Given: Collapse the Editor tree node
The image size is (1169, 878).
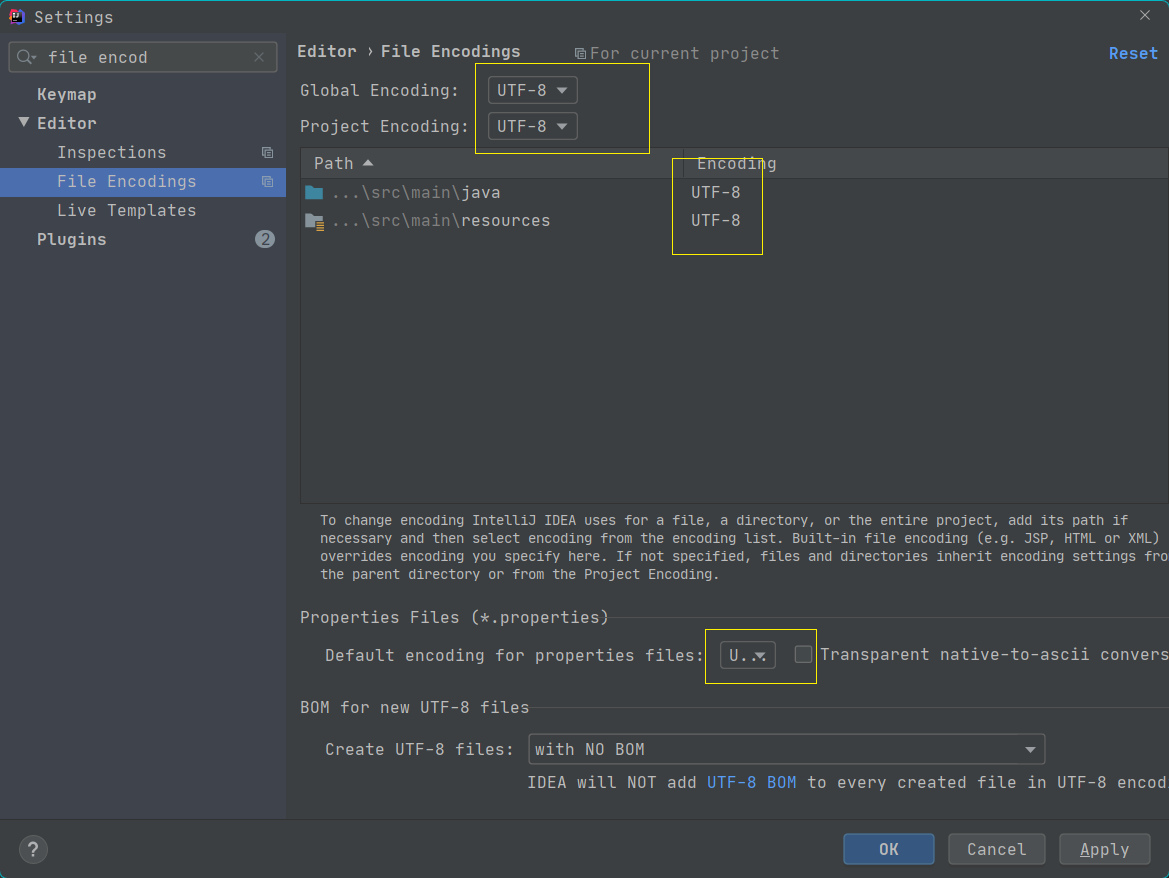Looking at the screenshot, I should [24, 122].
